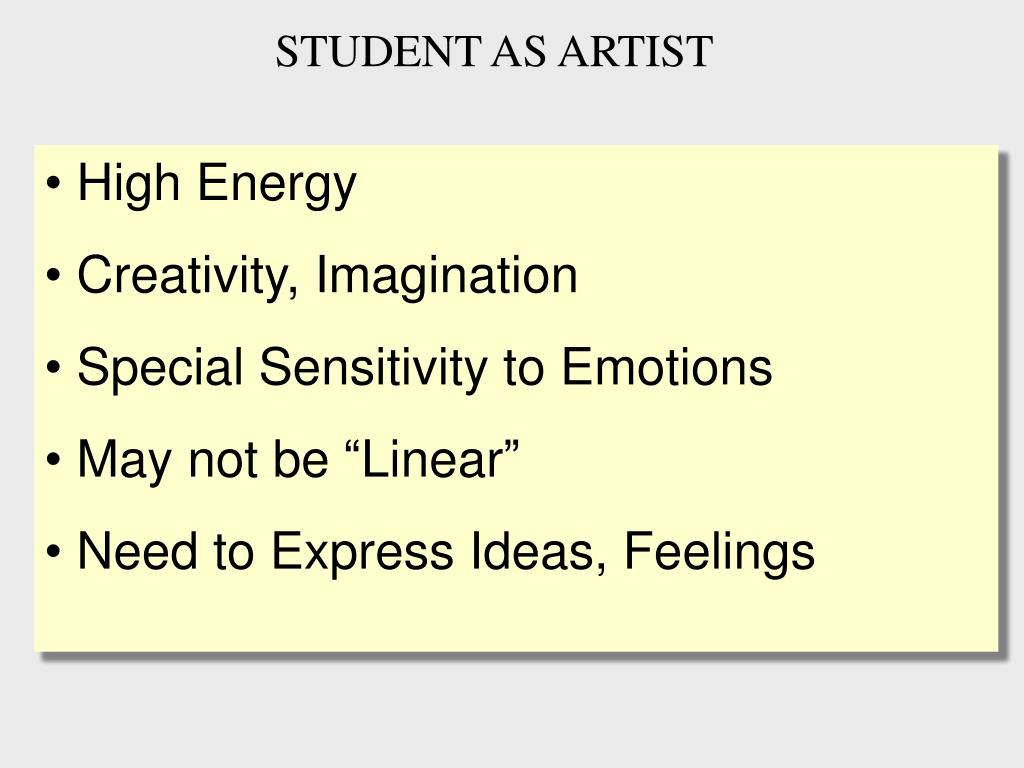The height and width of the screenshot is (768, 1024).
Task: Click the word 'Feelings' in the last bullet
Action: point(720,553)
